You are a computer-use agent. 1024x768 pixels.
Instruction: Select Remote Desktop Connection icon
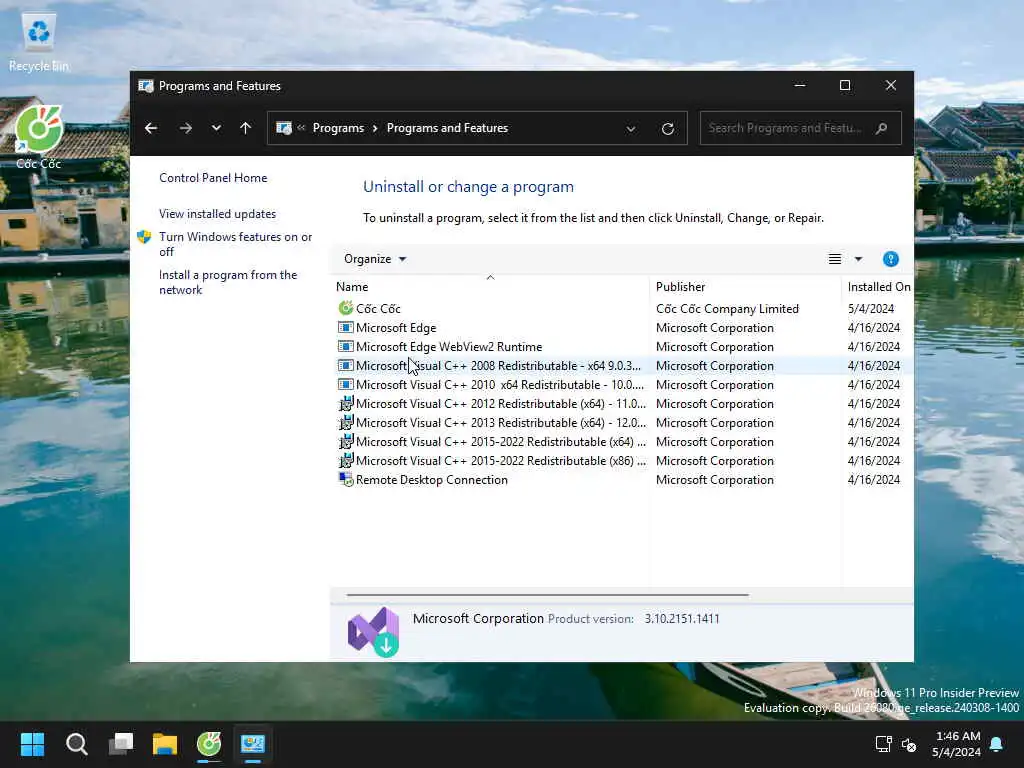tap(345, 479)
